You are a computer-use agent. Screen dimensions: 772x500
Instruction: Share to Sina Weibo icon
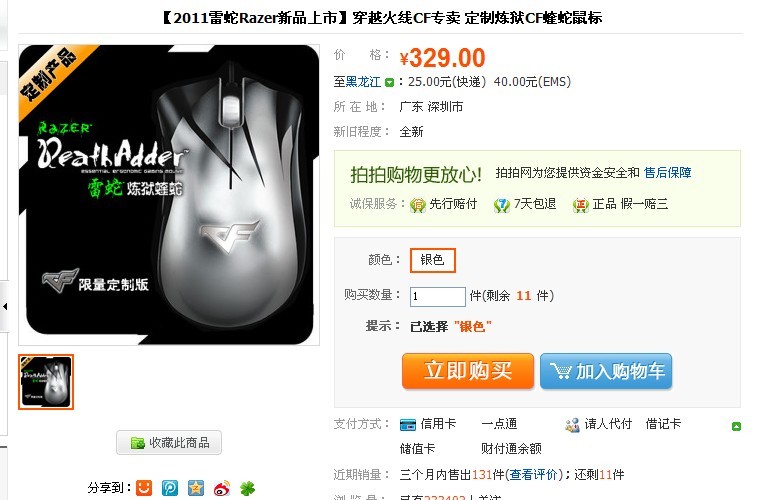point(222,488)
